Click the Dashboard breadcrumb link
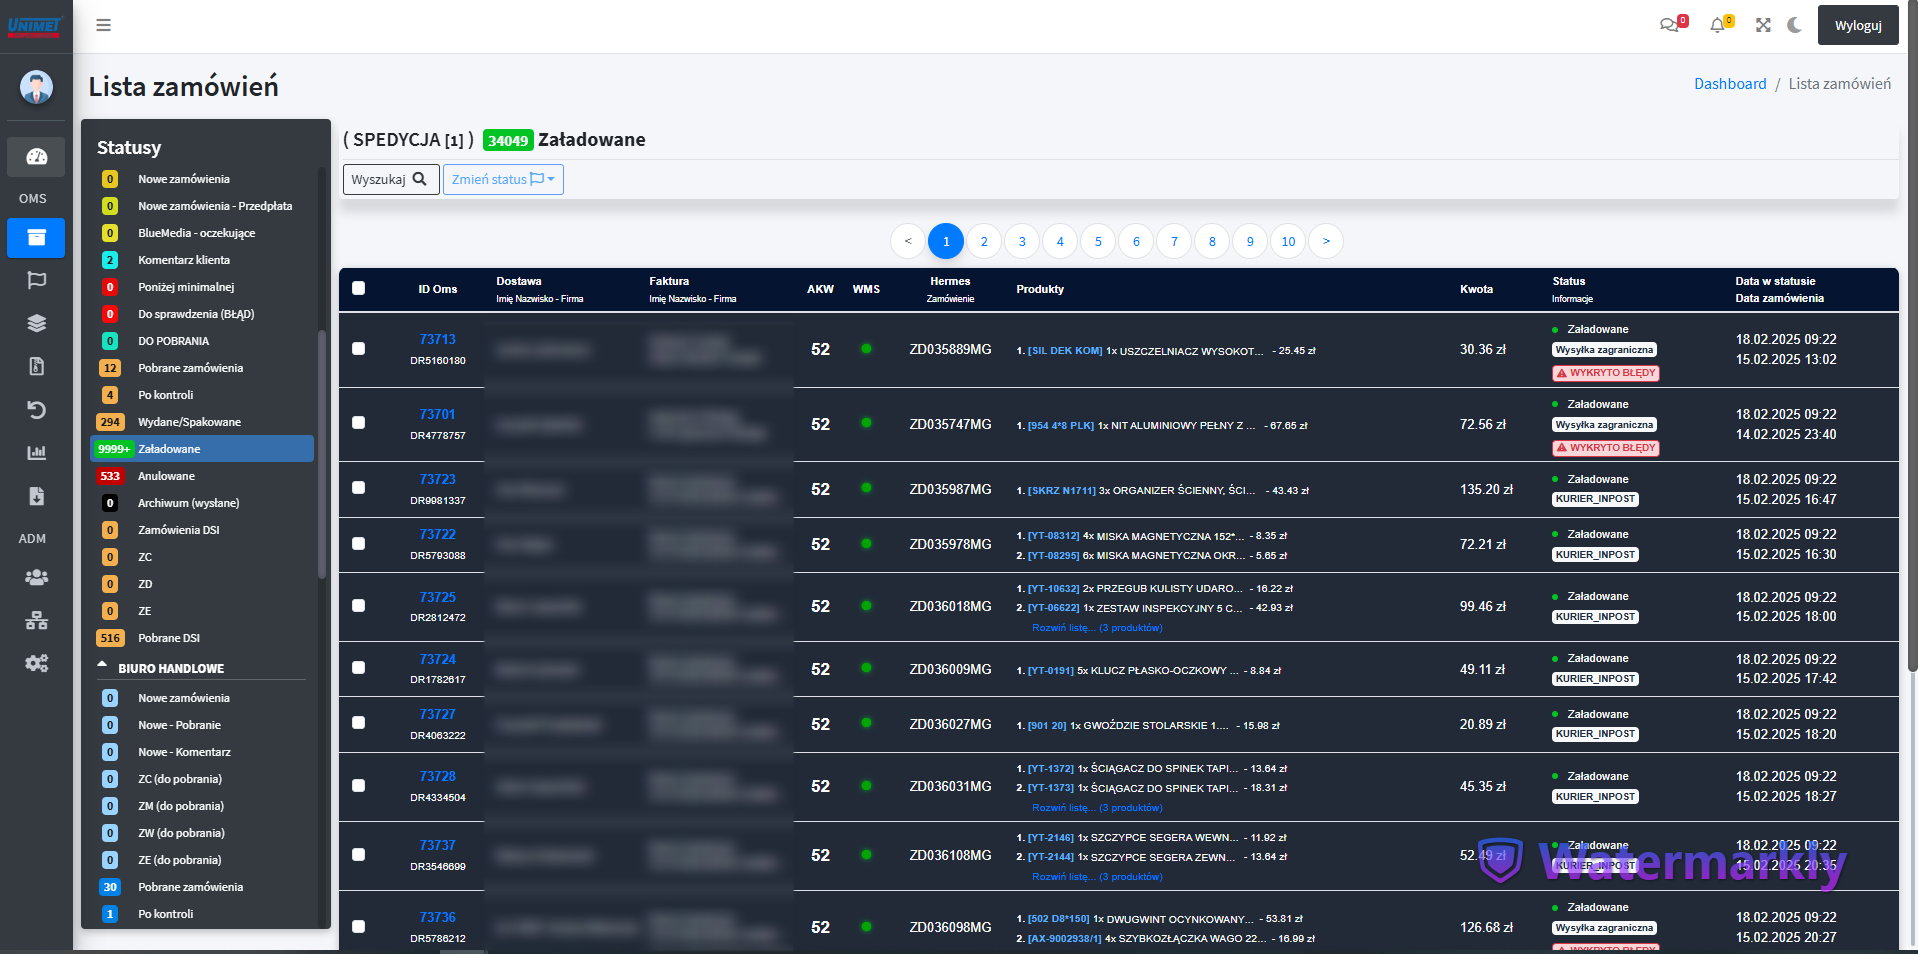The image size is (1918, 954). point(1730,84)
